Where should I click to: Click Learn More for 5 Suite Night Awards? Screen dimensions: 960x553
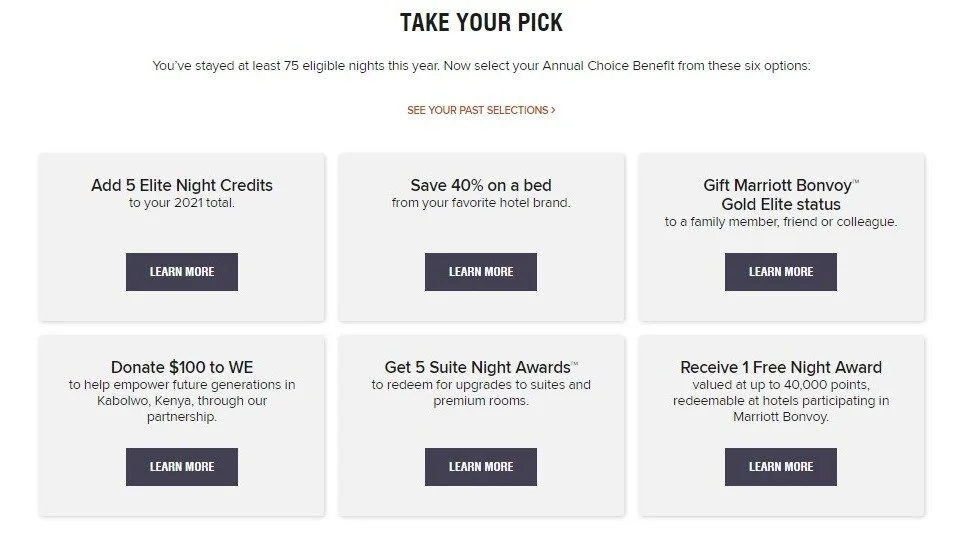tap(480, 466)
